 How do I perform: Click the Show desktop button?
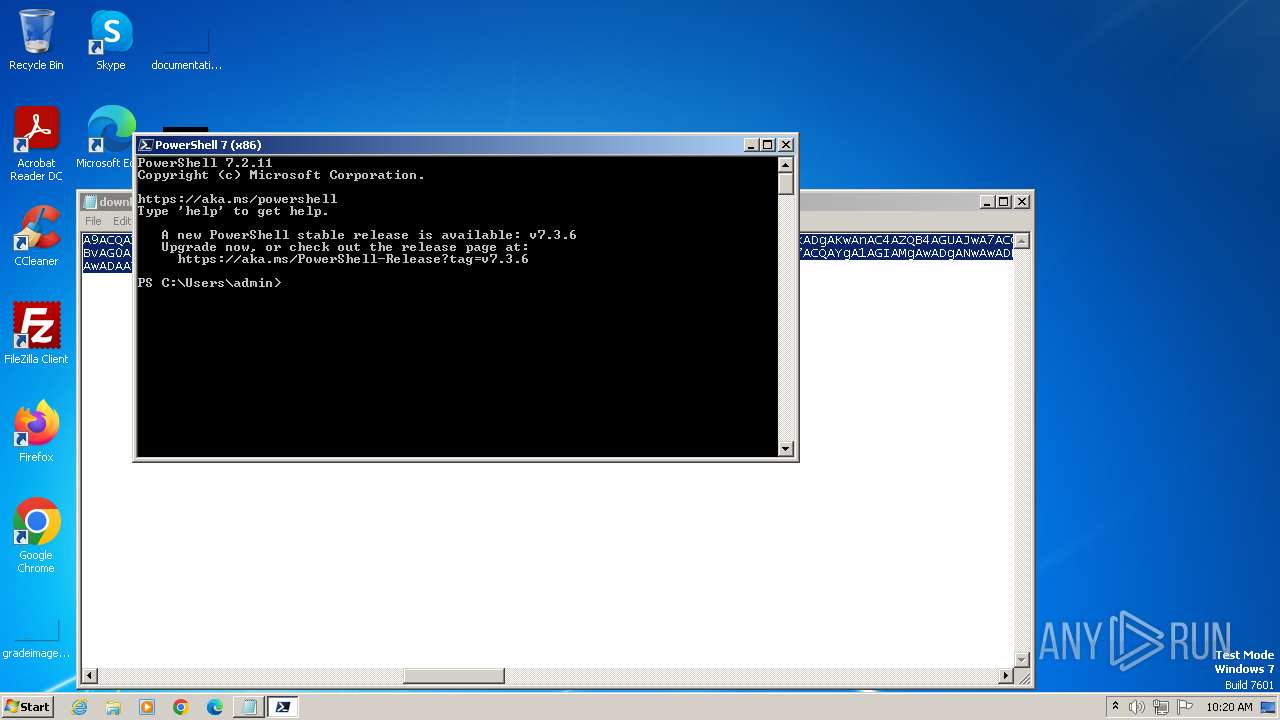[x=1269, y=707]
